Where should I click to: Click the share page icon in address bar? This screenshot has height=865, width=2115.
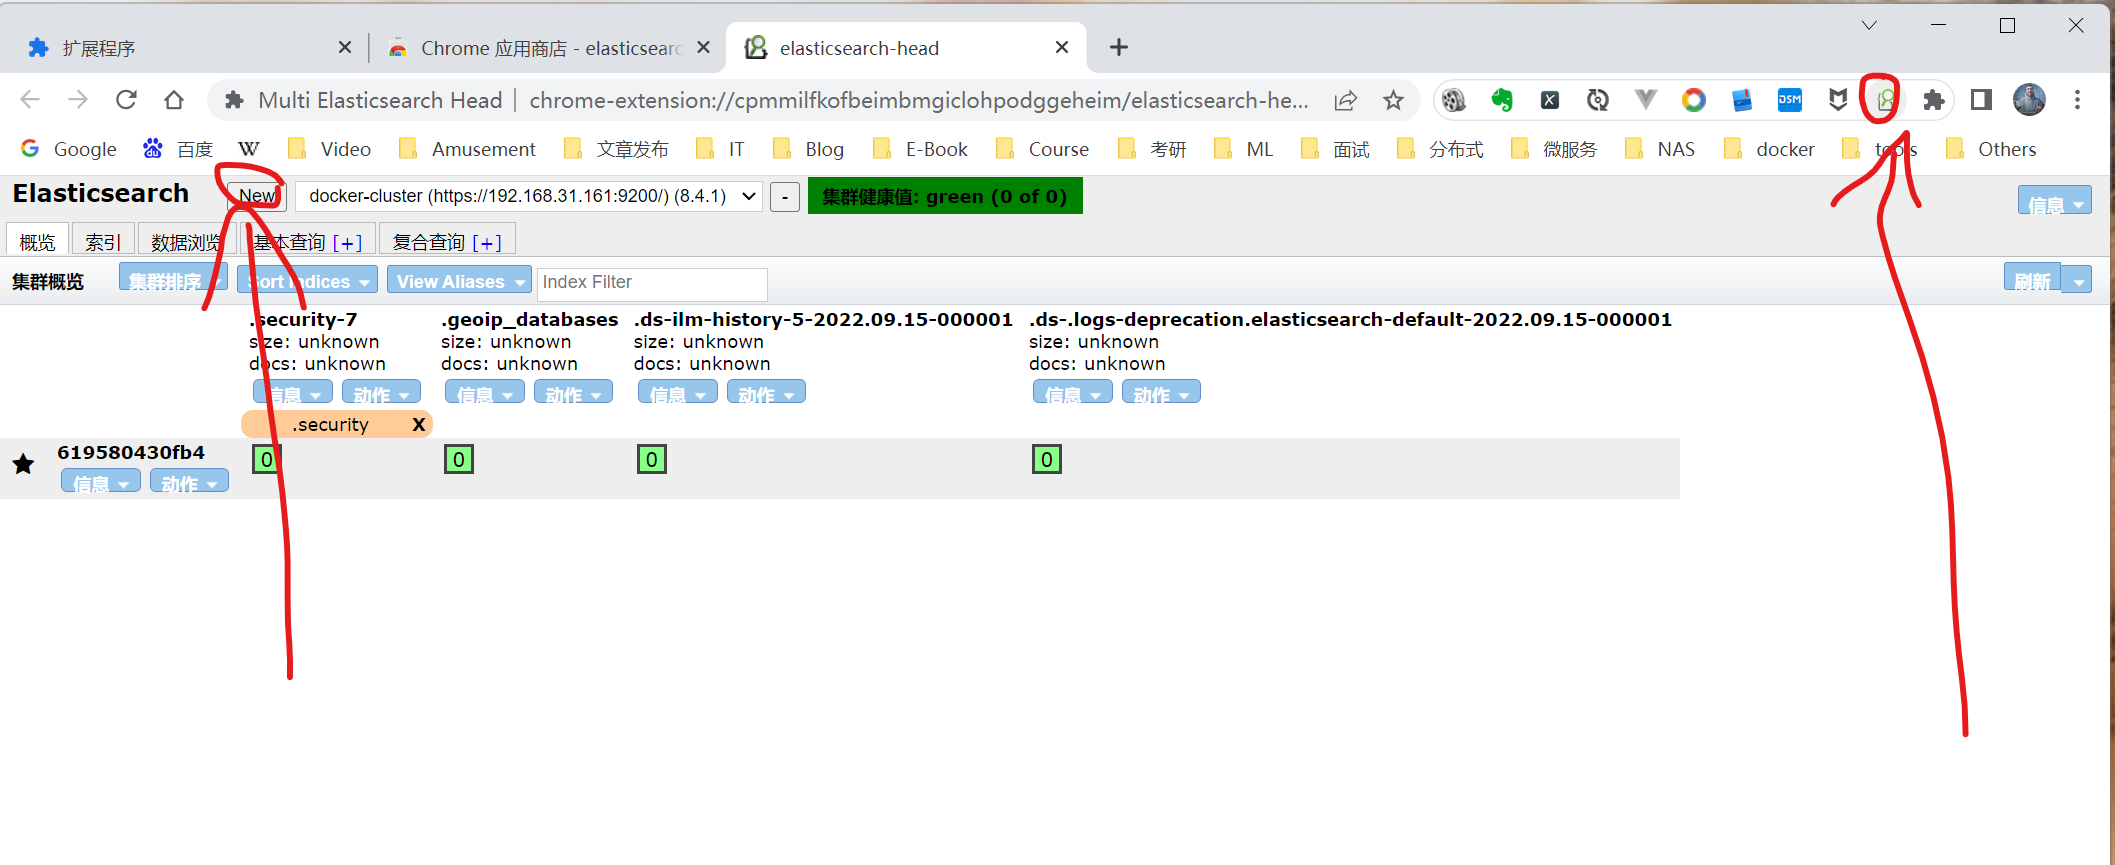click(x=1345, y=100)
